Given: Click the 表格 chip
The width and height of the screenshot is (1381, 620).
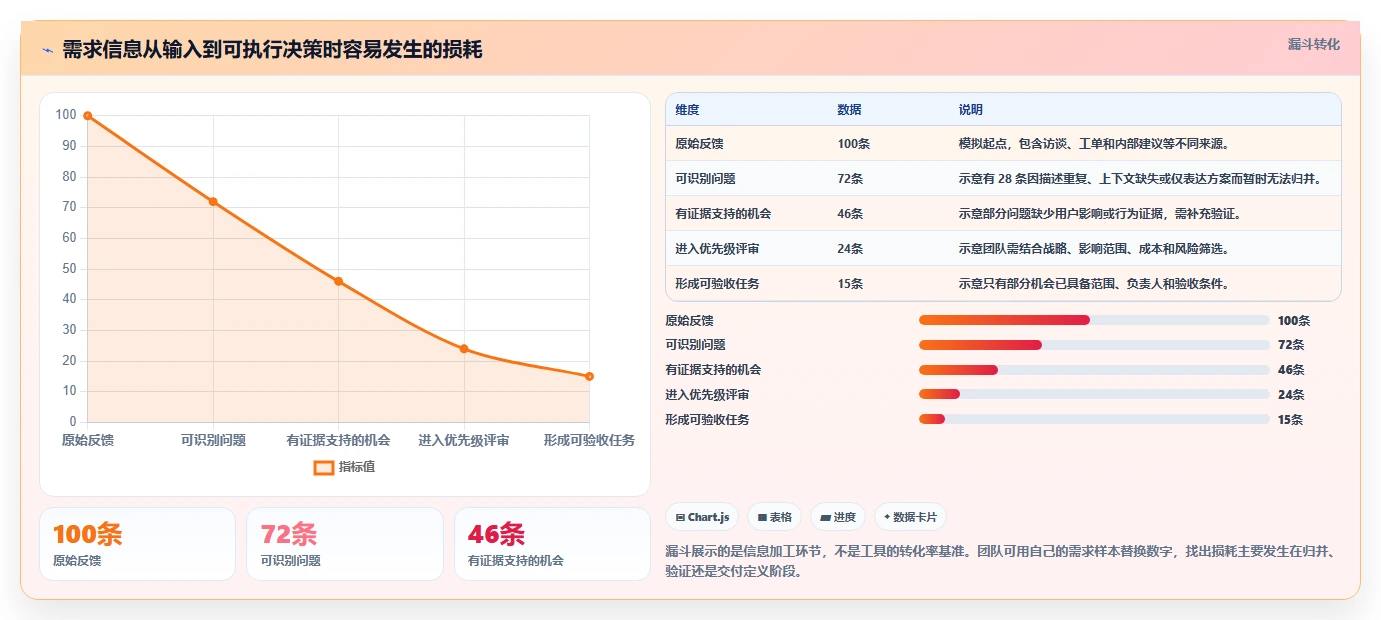Looking at the screenshot, I should (775, 517).
